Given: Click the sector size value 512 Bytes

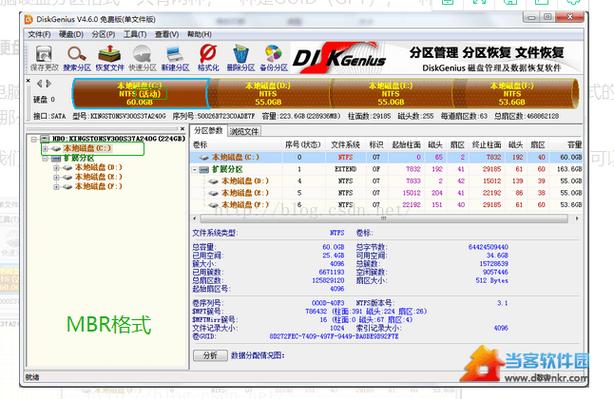Looking at the screenshot, I should (x=492, y=281).
